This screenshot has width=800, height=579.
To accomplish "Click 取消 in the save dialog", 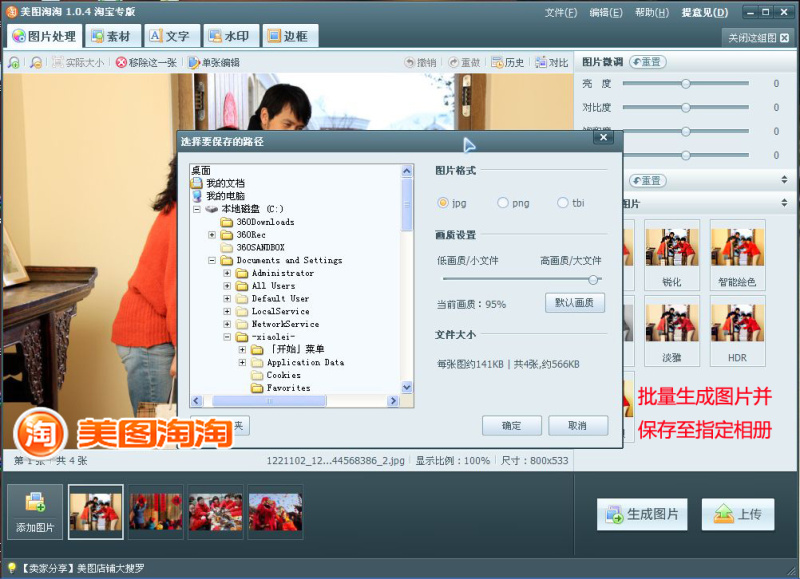I will coord(578,425).
